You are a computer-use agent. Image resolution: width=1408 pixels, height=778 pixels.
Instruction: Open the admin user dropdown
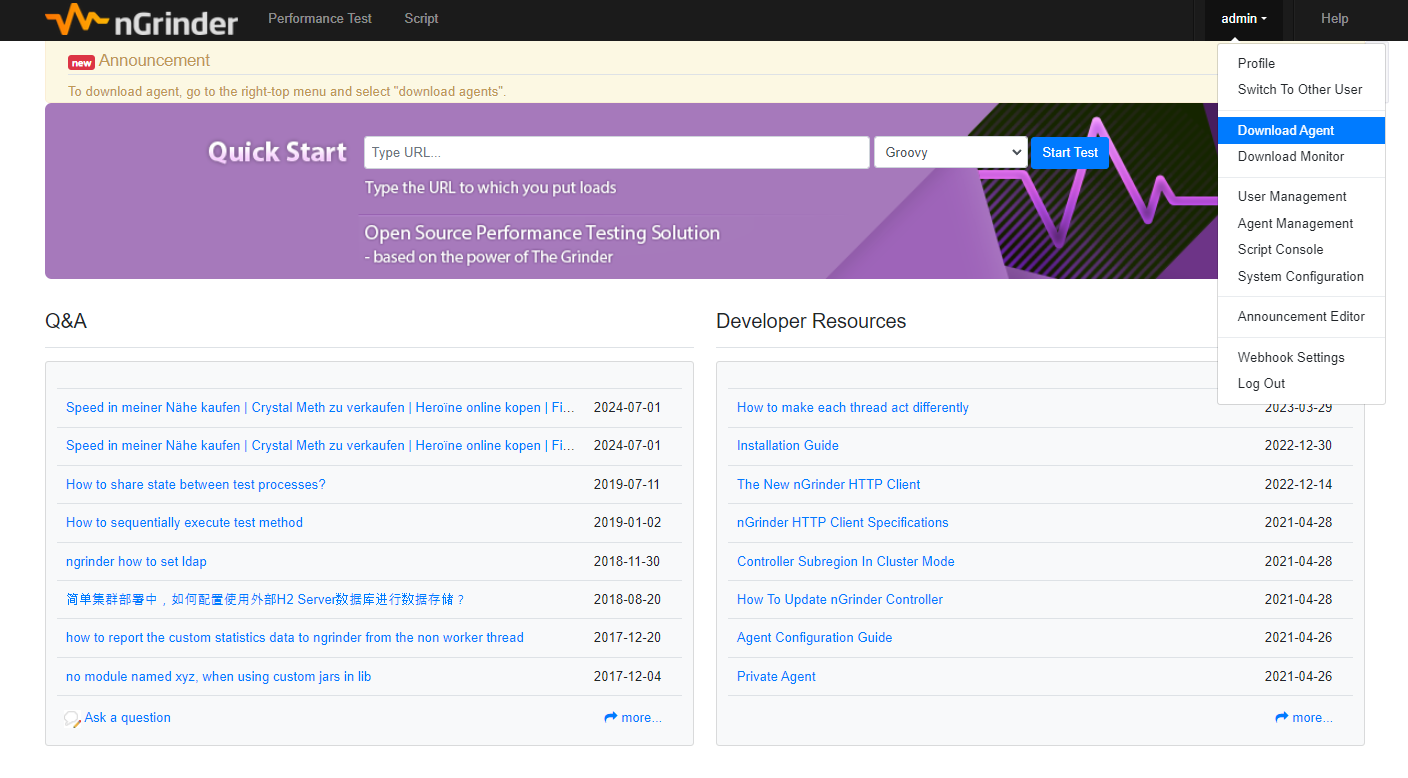point(1244,19)
